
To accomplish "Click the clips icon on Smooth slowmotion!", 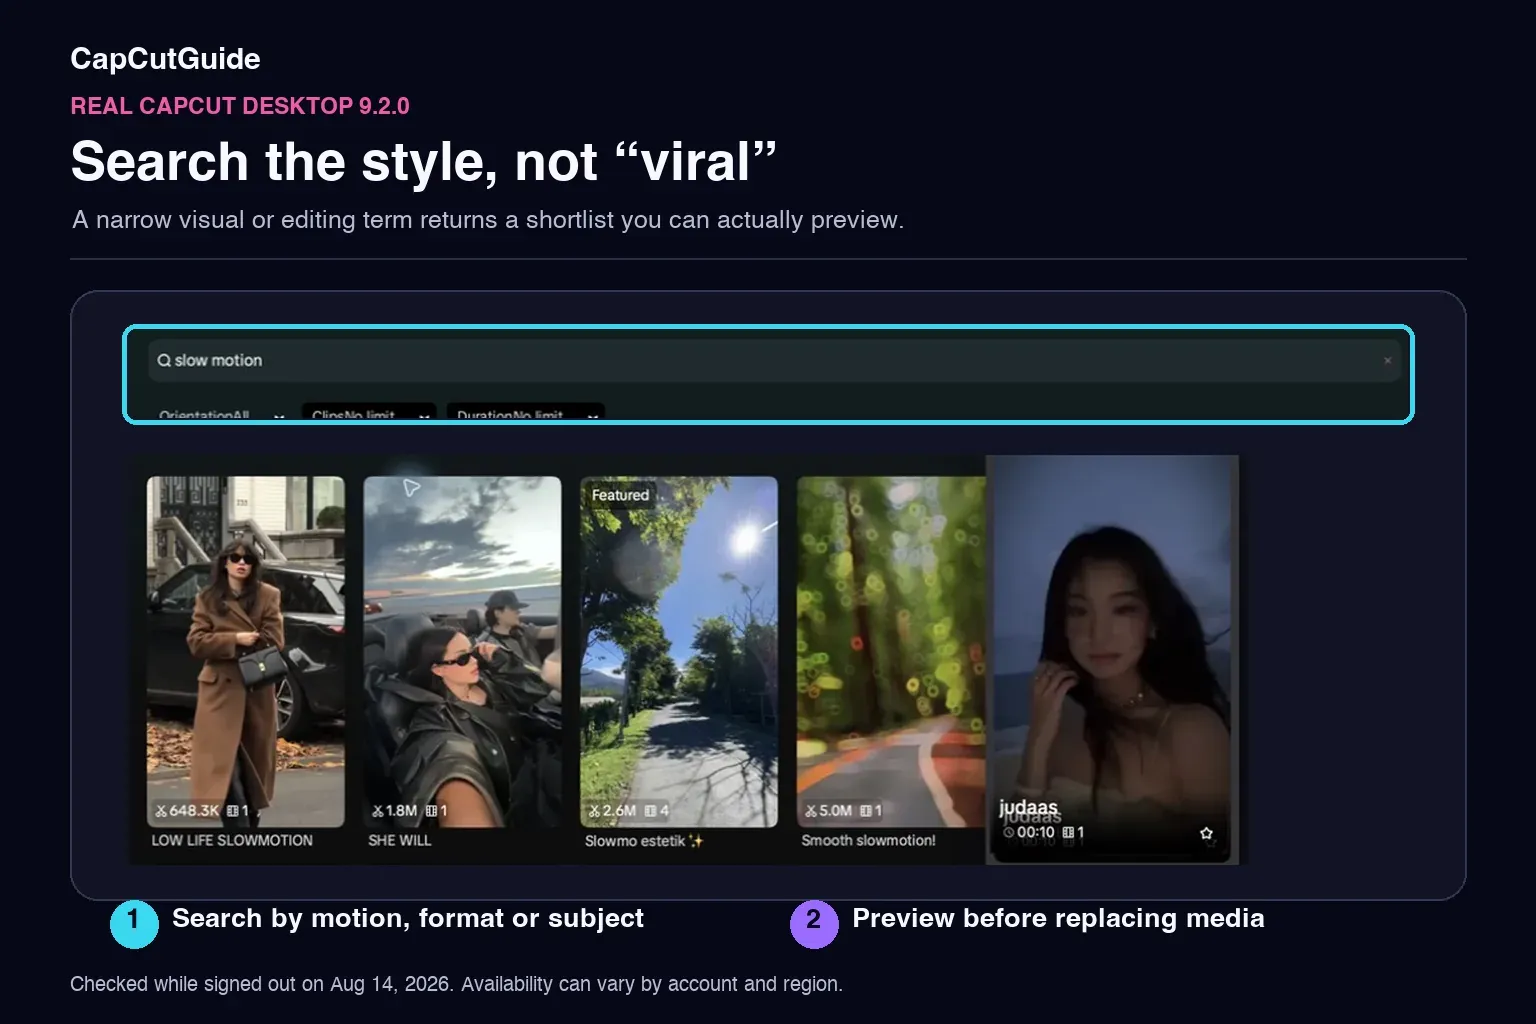I will (866, 811).
